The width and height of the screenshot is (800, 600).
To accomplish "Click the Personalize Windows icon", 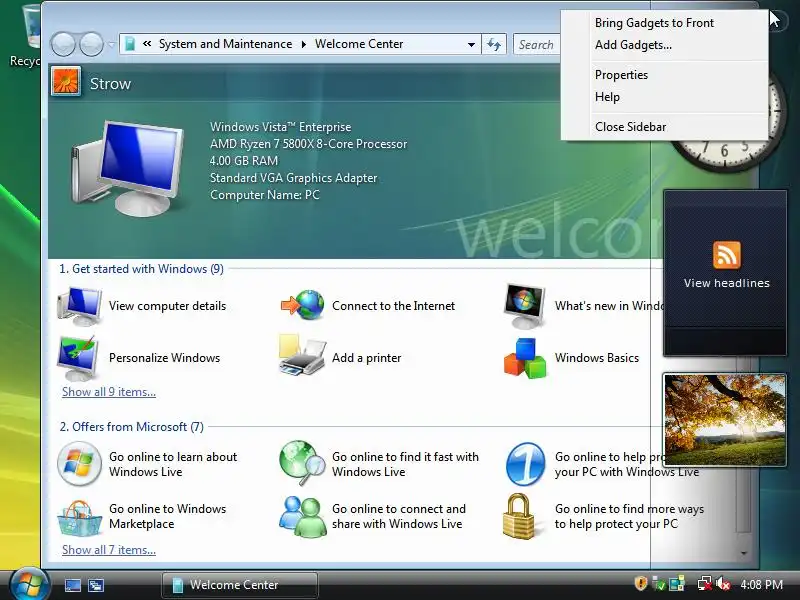I will (x=79, y=358).
